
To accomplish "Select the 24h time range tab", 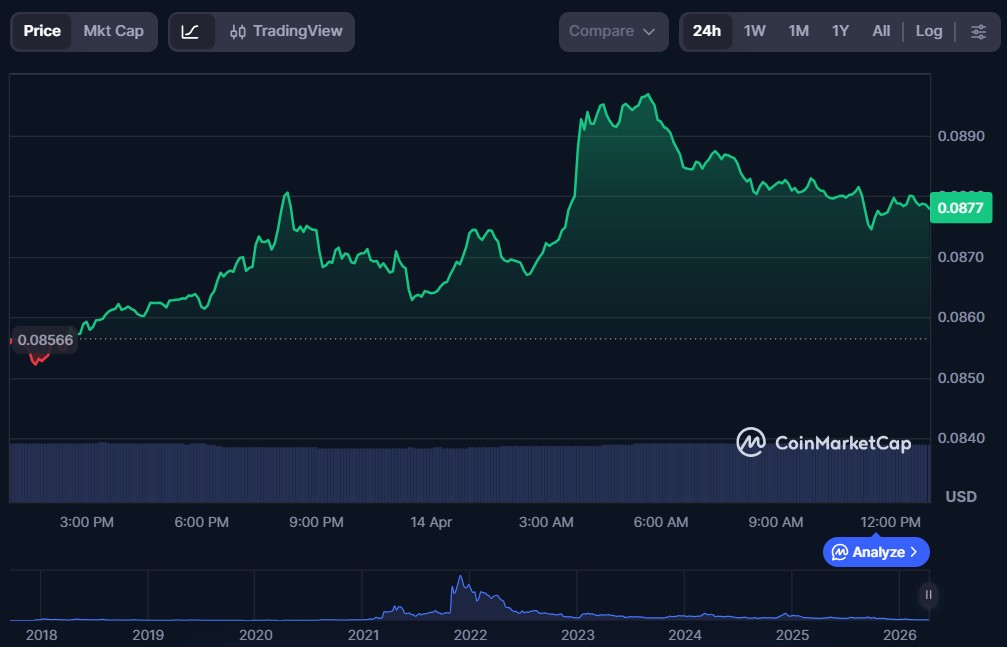I will pos(706,31).
